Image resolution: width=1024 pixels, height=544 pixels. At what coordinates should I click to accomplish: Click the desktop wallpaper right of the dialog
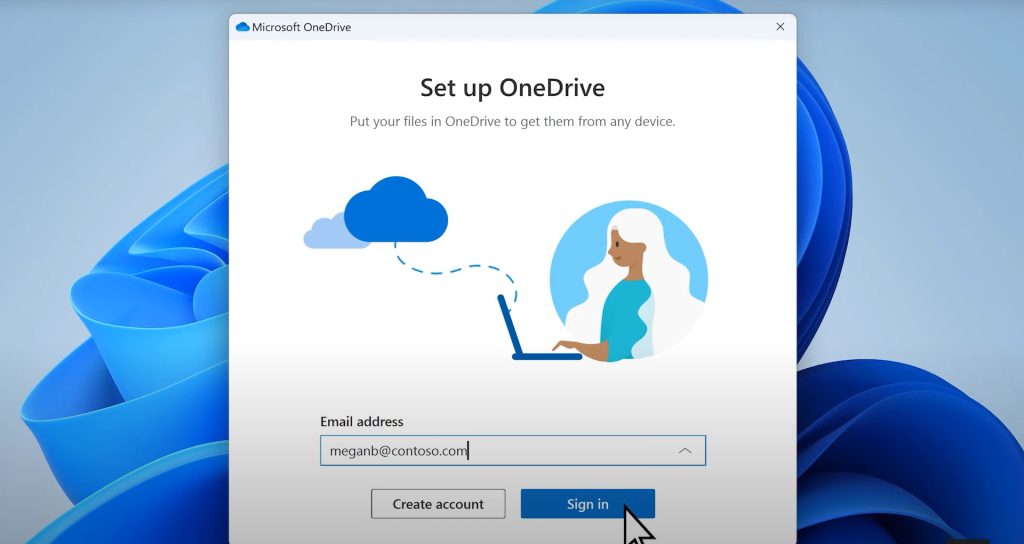pos(910,300)
